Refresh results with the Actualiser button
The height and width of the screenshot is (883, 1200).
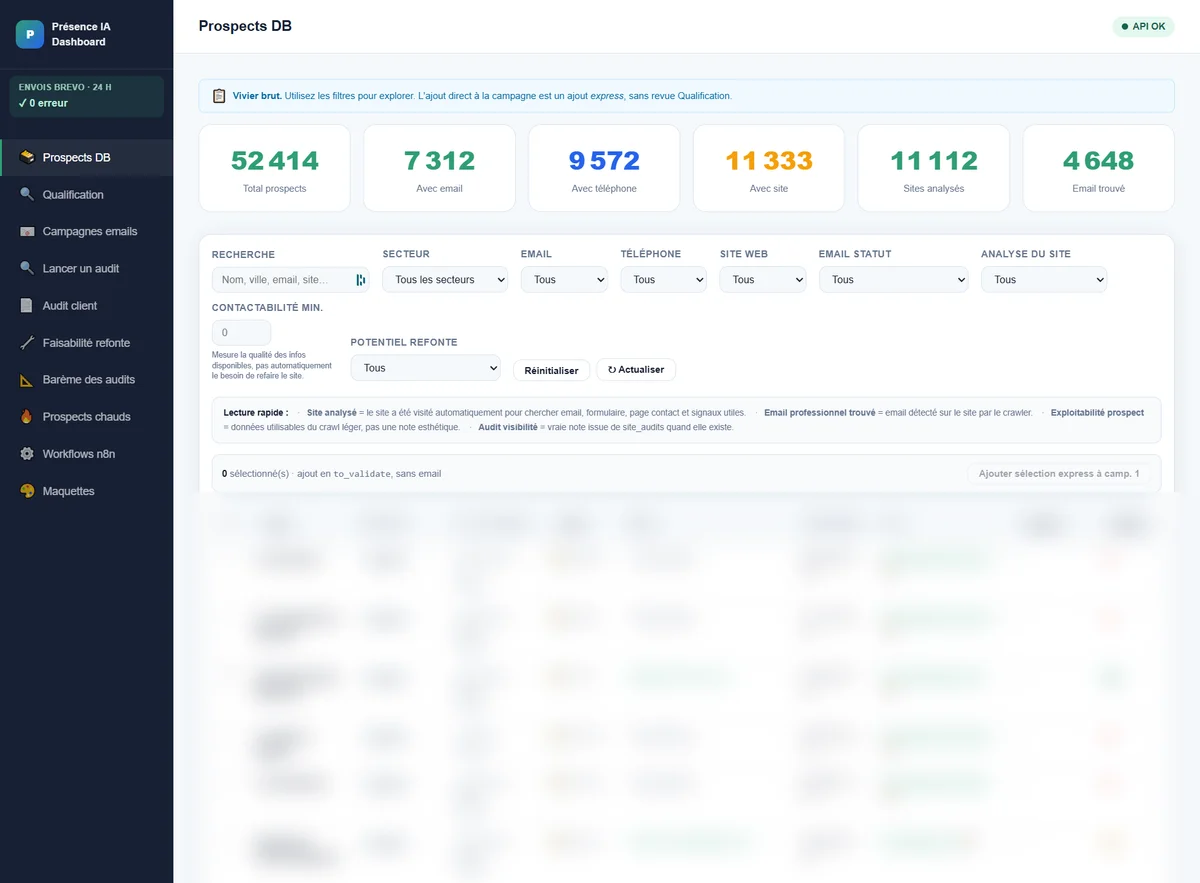(x=636, y=369)
